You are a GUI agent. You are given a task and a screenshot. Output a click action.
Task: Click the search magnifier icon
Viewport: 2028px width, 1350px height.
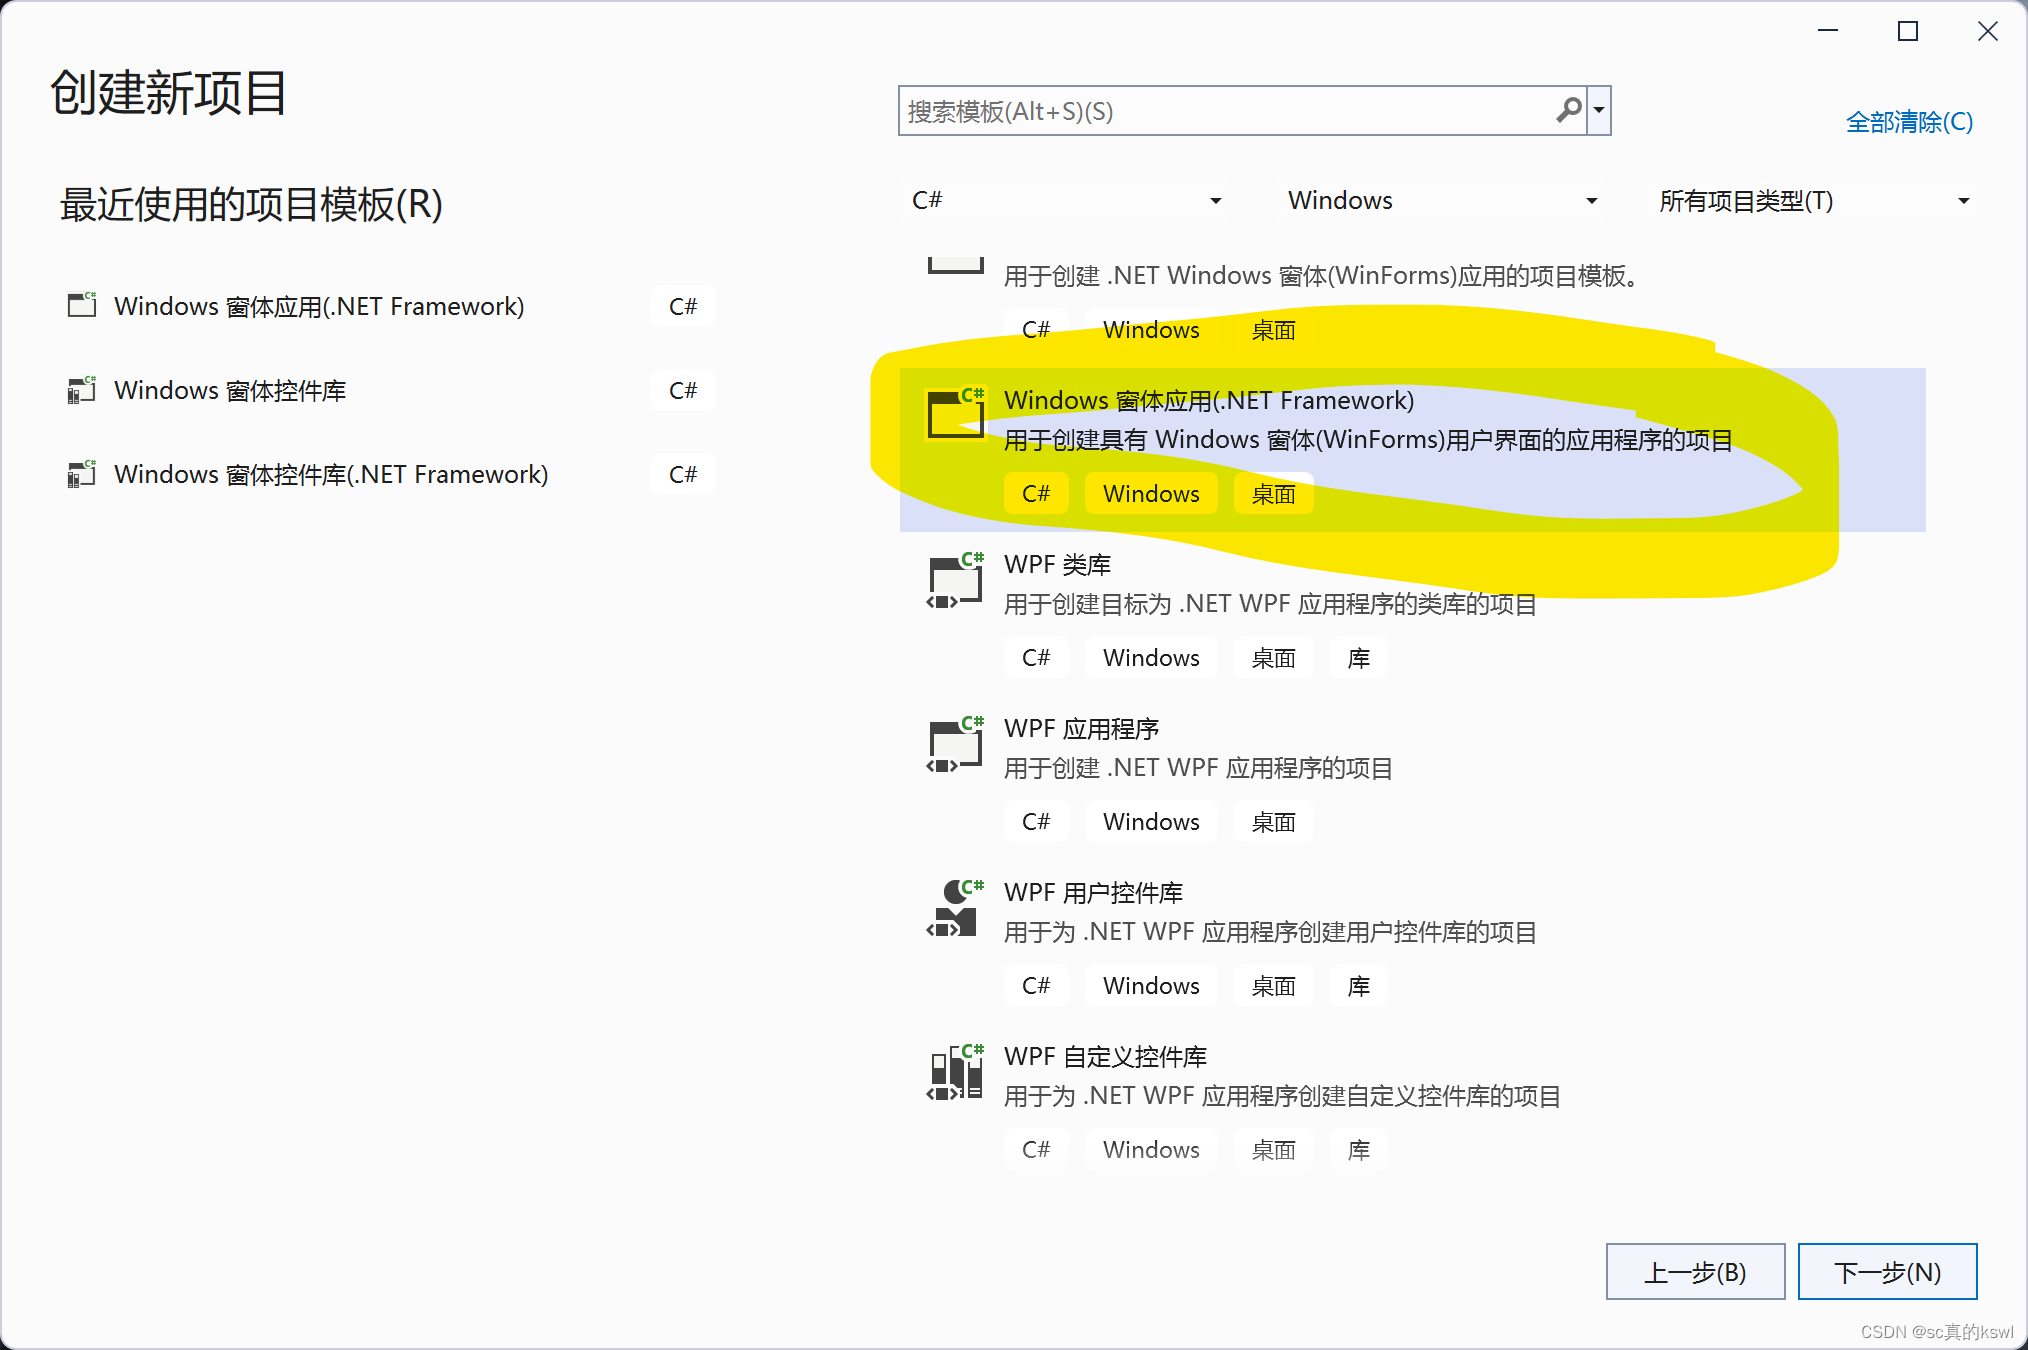click(1569, 110)
